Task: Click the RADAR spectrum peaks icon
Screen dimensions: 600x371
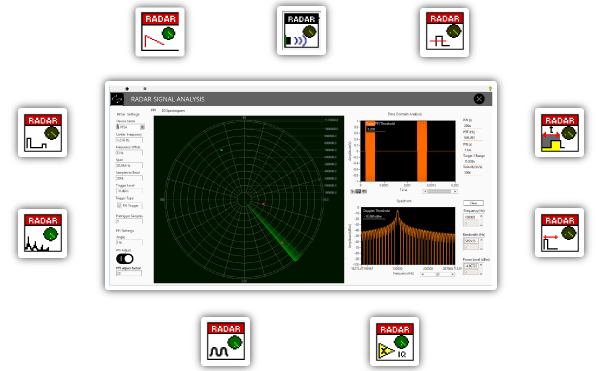Action: (42, 233)
